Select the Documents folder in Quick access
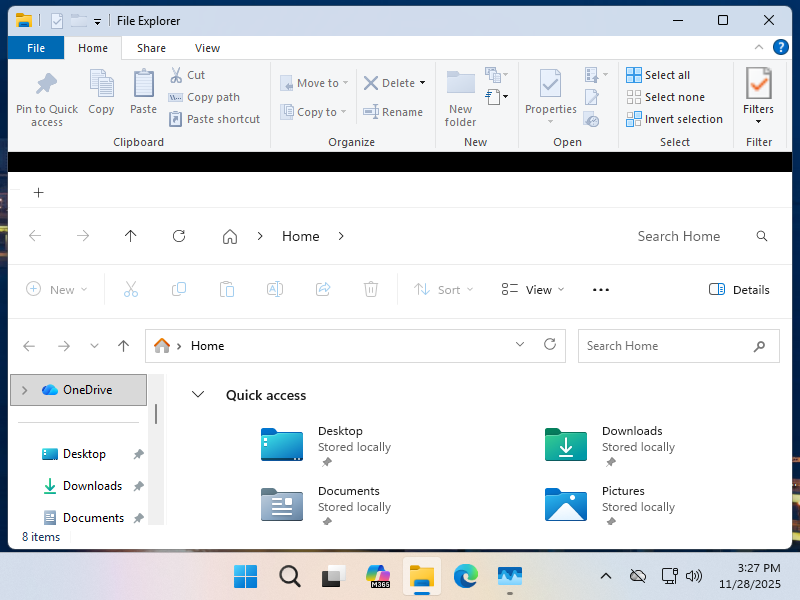The height and width of the screenshot is (600, 800). [327, 506]
